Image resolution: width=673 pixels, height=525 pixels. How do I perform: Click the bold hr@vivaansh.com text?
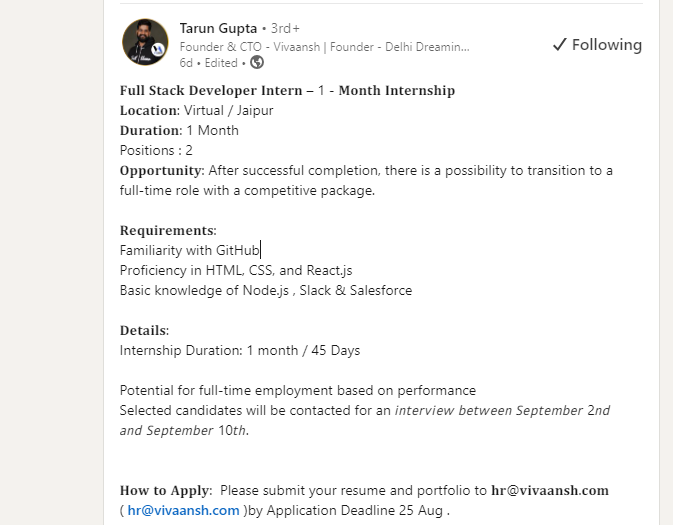(x=549, y=490)
